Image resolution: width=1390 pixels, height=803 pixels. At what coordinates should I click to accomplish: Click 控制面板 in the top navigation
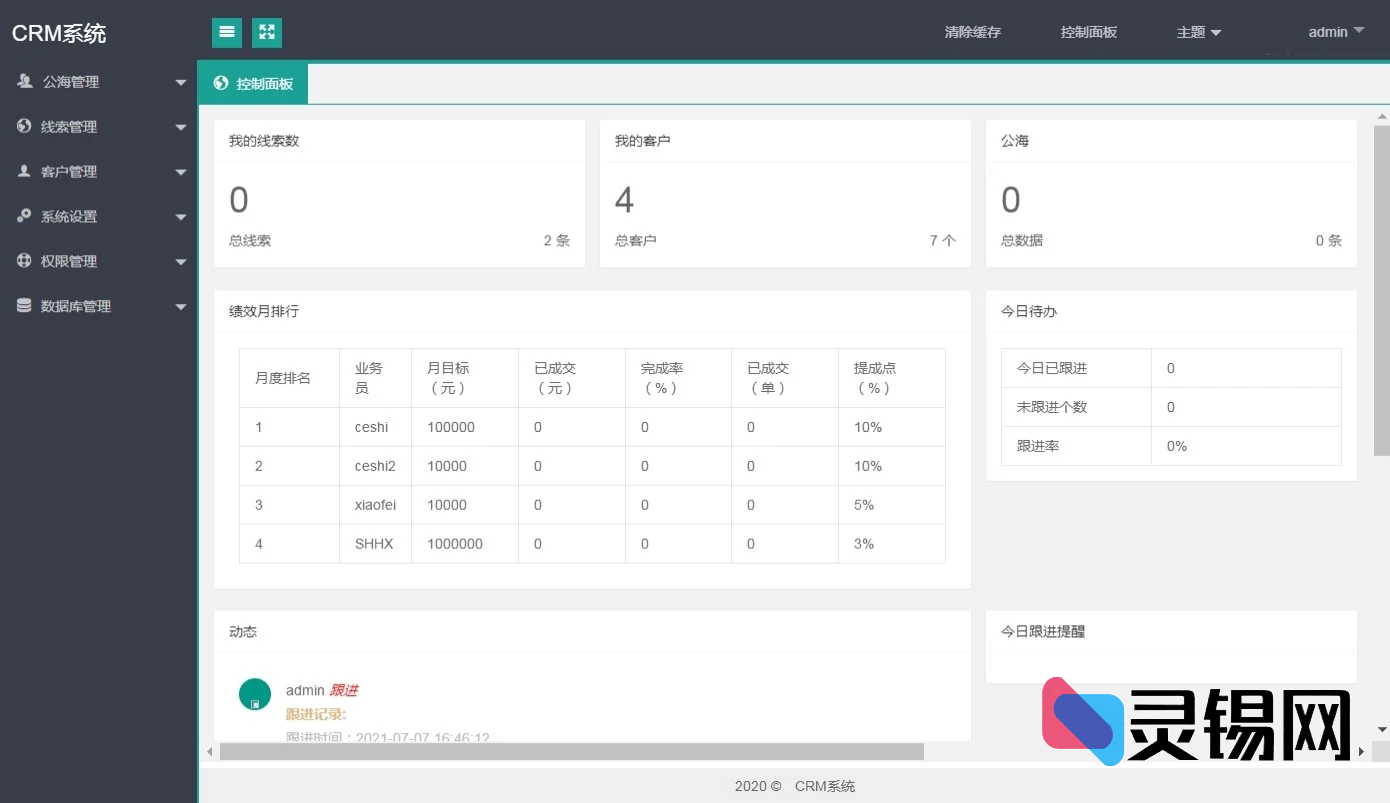coord(1089,32)
